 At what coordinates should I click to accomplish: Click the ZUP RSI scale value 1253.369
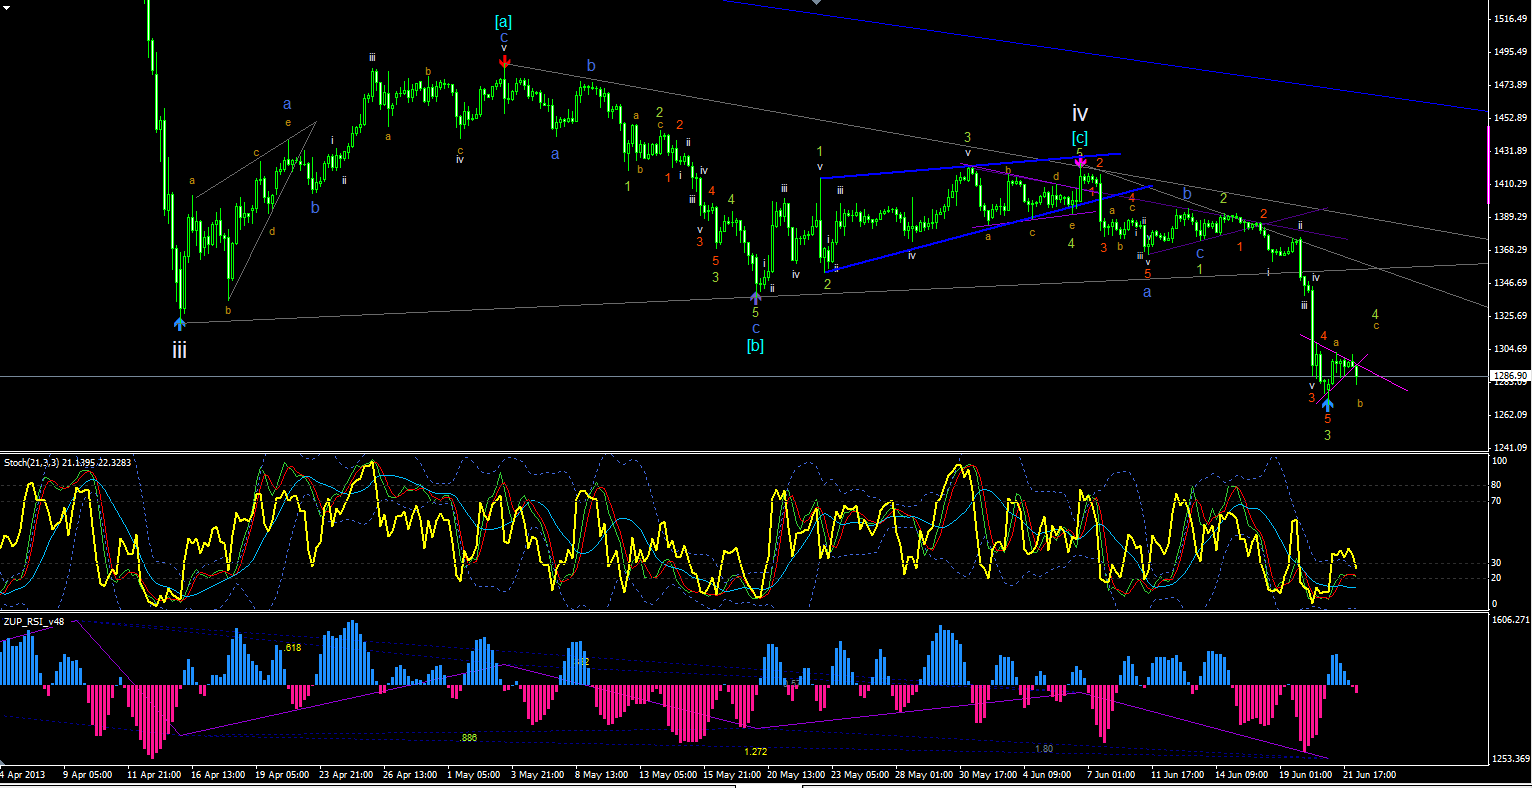[x=1510, y=759]
